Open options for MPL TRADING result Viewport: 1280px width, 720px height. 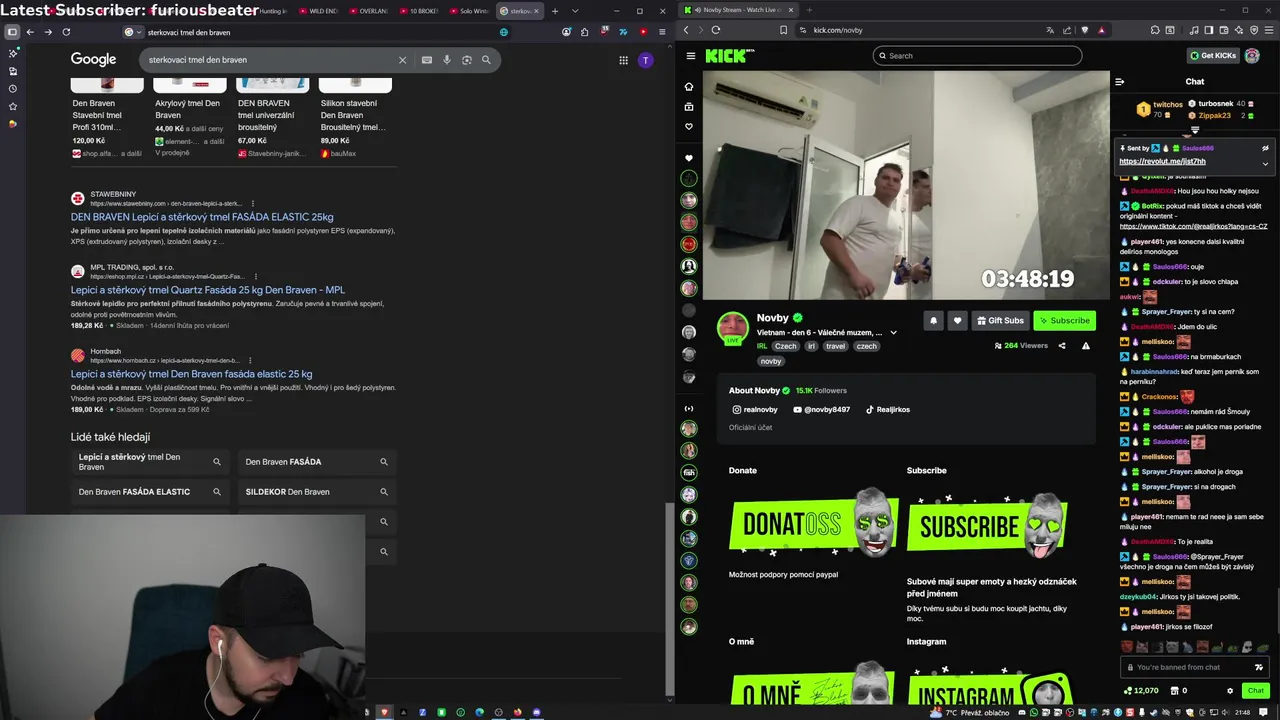[255, 276]
